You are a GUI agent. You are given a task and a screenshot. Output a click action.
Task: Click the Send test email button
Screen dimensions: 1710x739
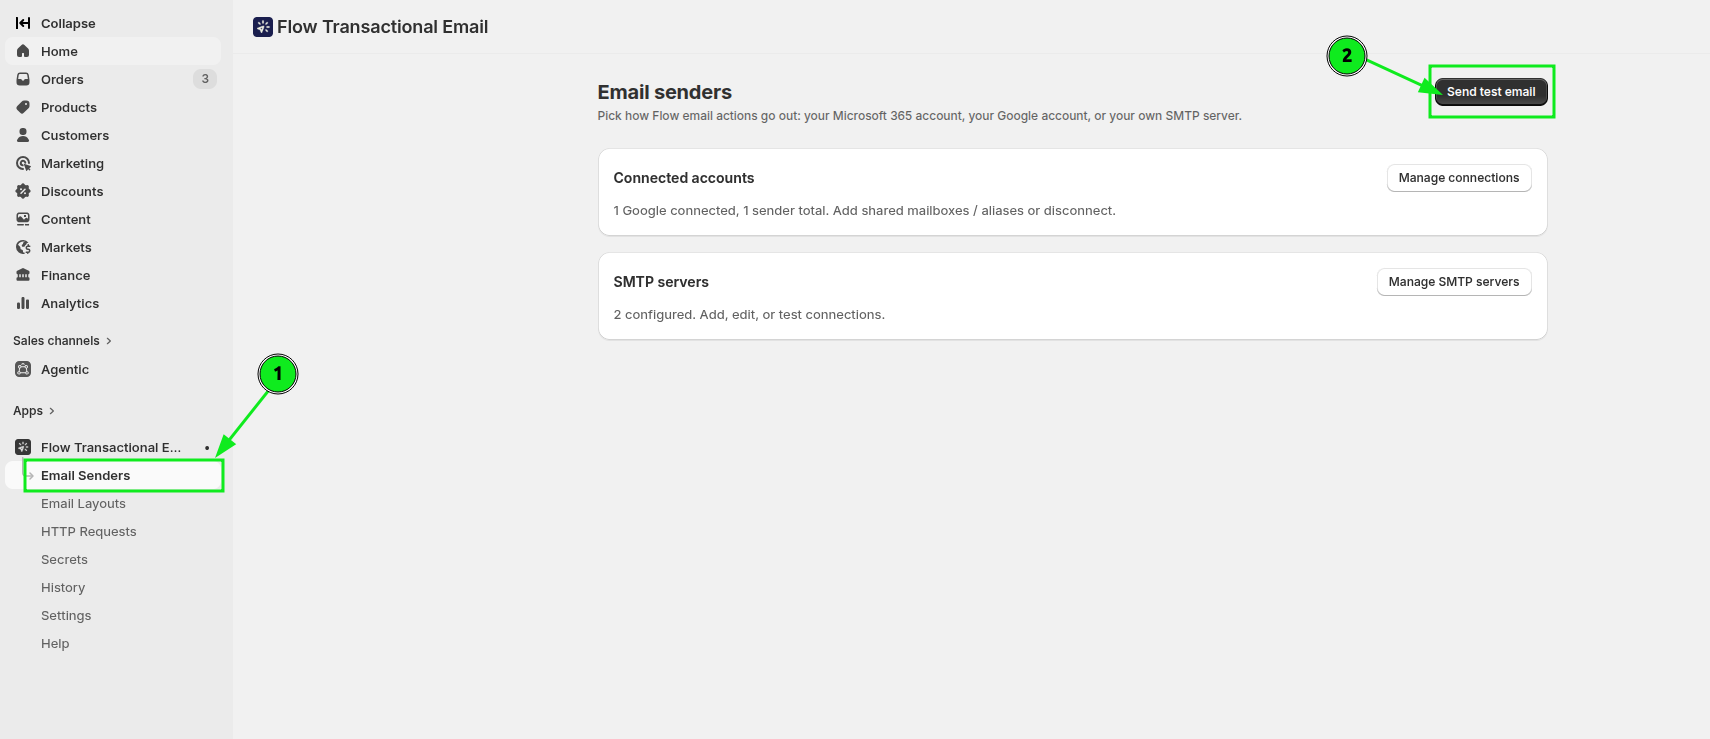coord(1491,92)
